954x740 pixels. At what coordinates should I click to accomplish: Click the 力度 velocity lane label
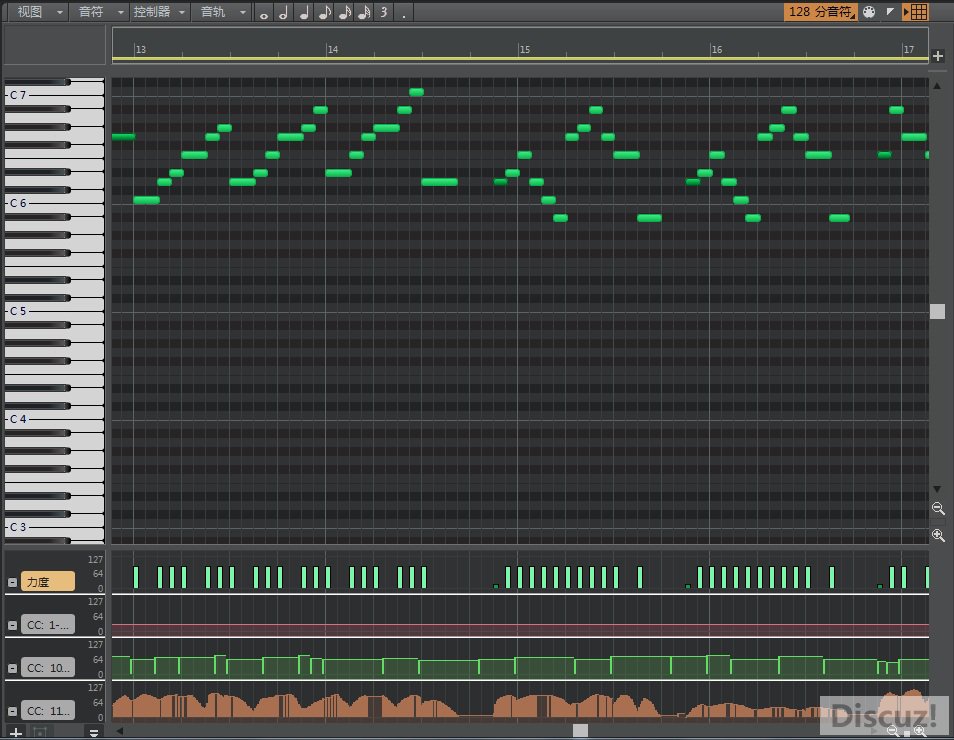48,582
